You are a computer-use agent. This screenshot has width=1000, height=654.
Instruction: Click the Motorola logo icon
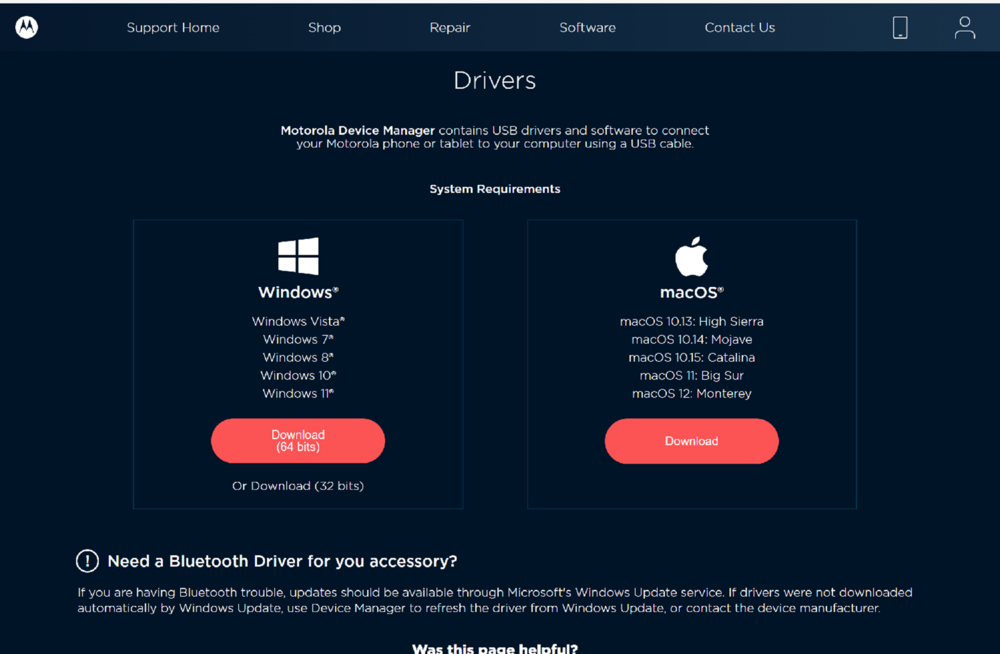(x=27, y=28)
